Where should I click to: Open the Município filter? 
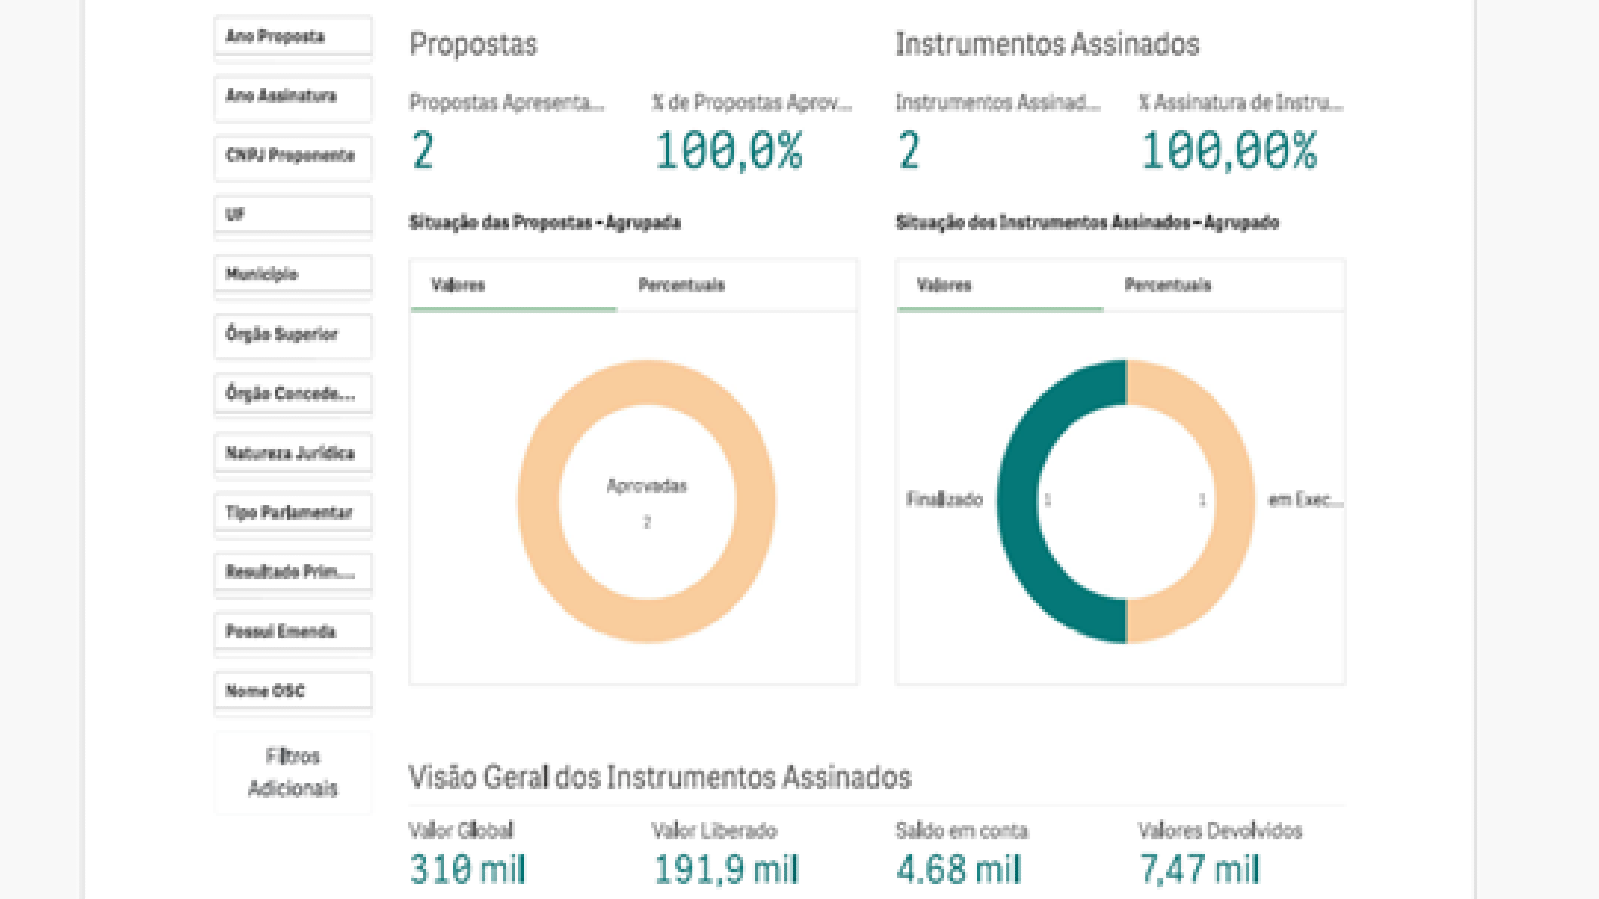[x=292, y=275]
